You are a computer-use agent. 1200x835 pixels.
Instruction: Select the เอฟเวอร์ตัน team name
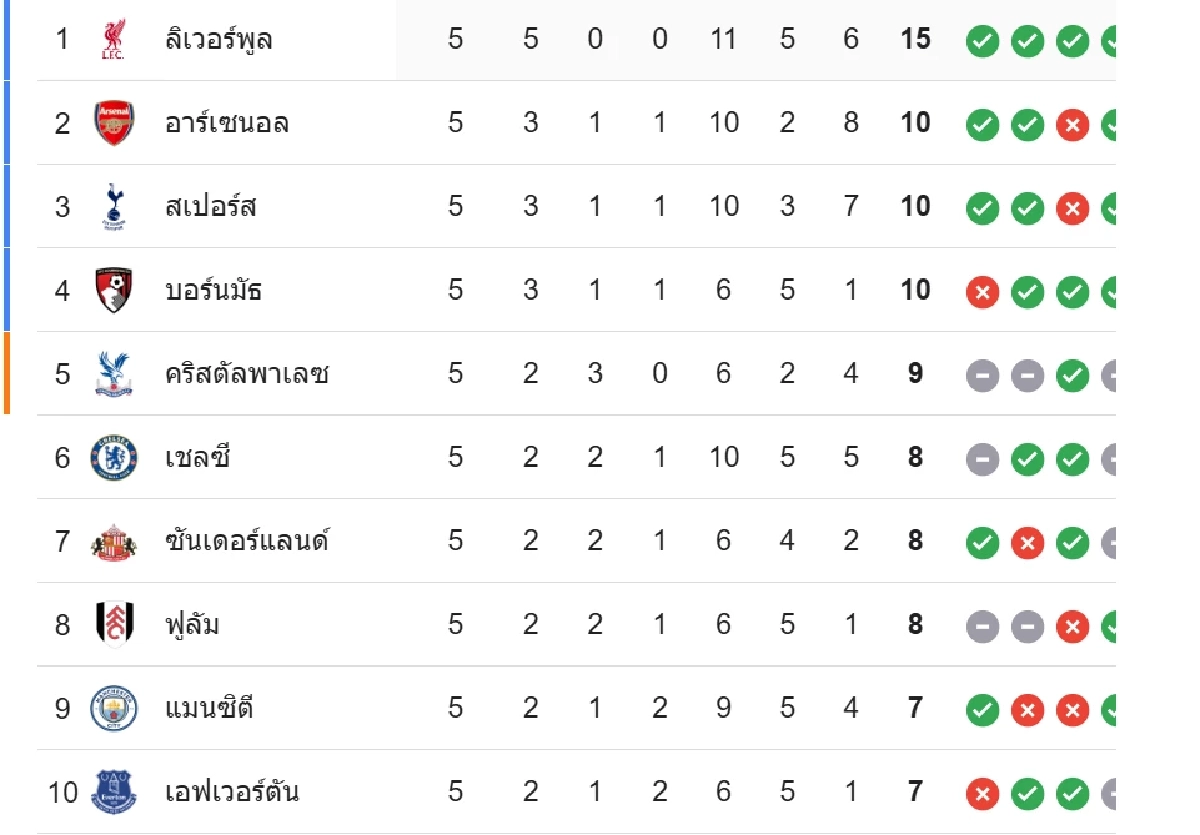[231, 793]
